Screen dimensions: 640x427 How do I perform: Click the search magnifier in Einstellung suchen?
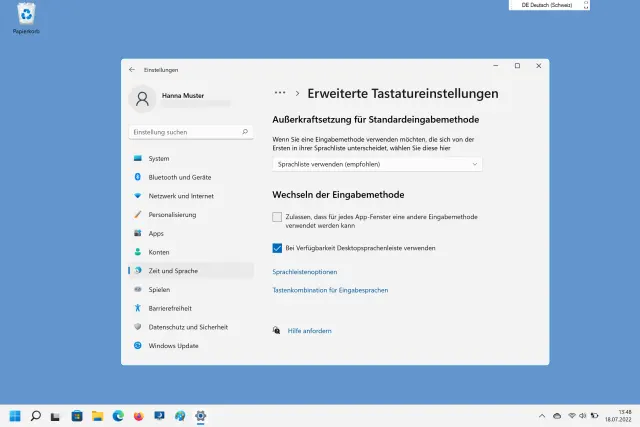245,132
